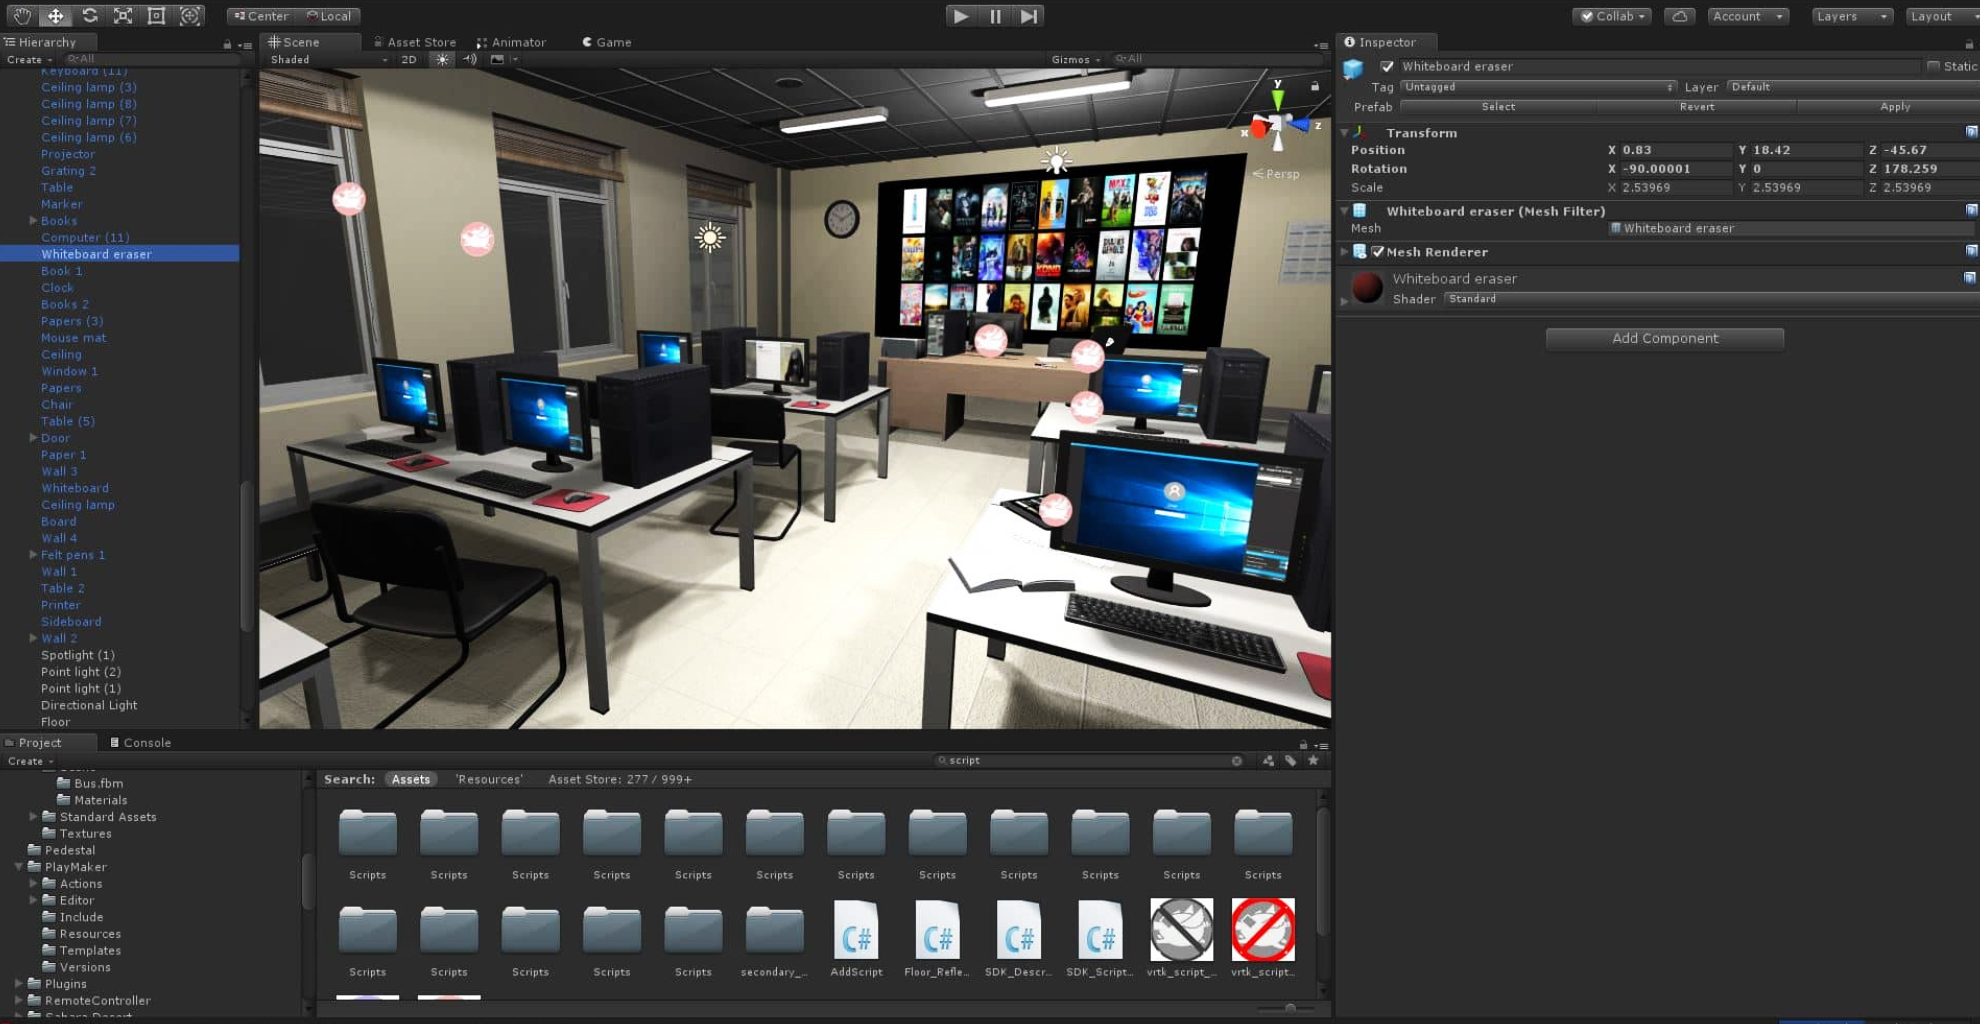Pause the game playback
The image size is (1980, 1024).
(995, 16)
